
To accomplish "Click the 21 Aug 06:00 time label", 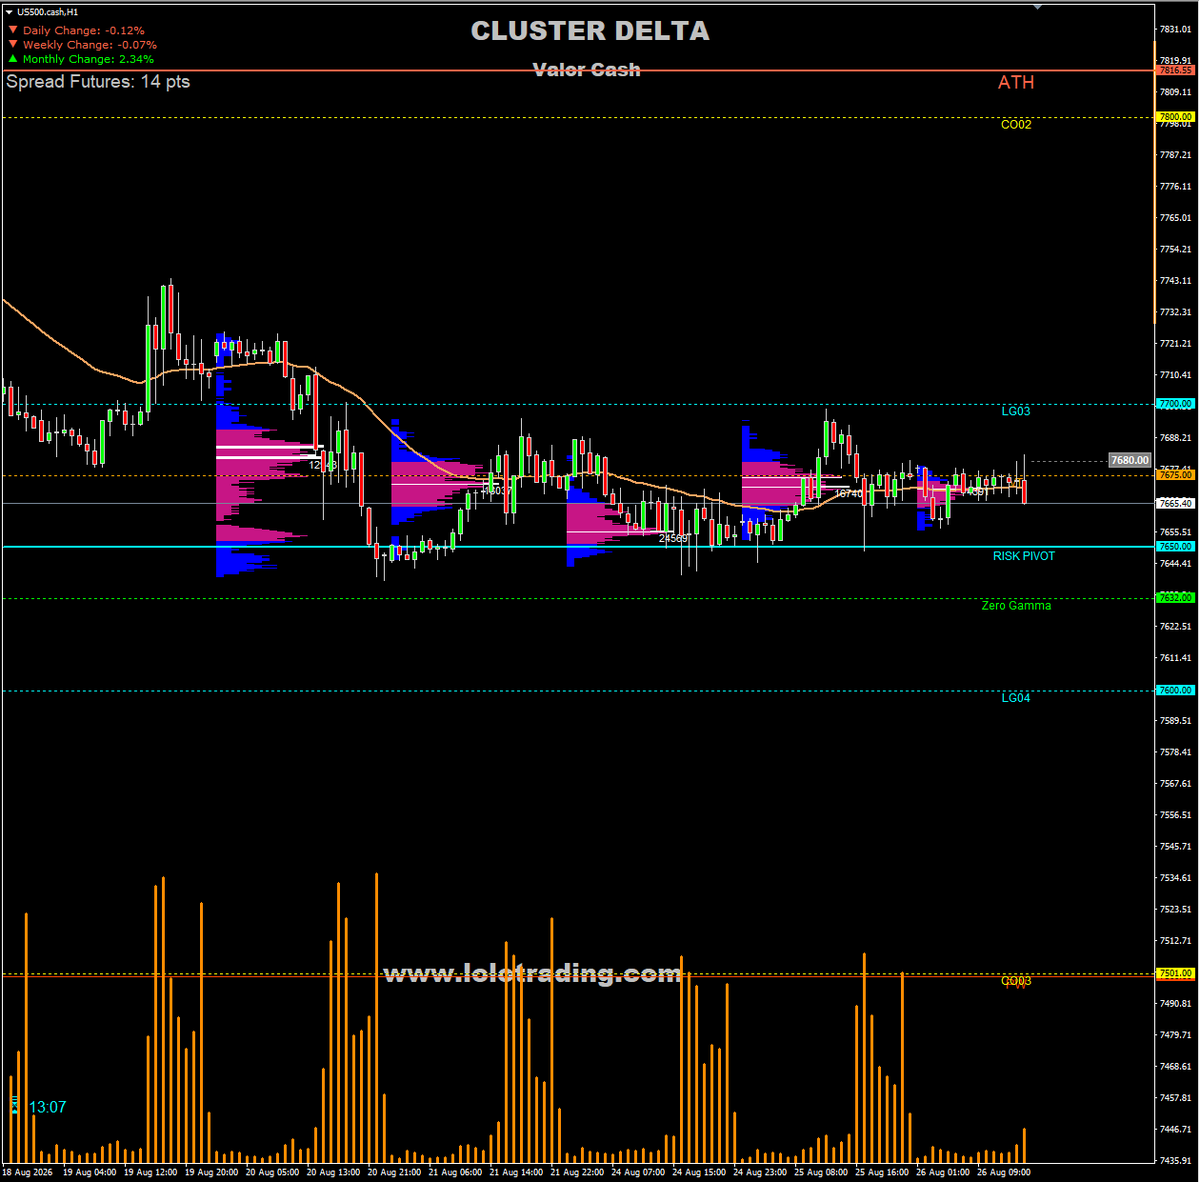I will [x=456, y=1172].
